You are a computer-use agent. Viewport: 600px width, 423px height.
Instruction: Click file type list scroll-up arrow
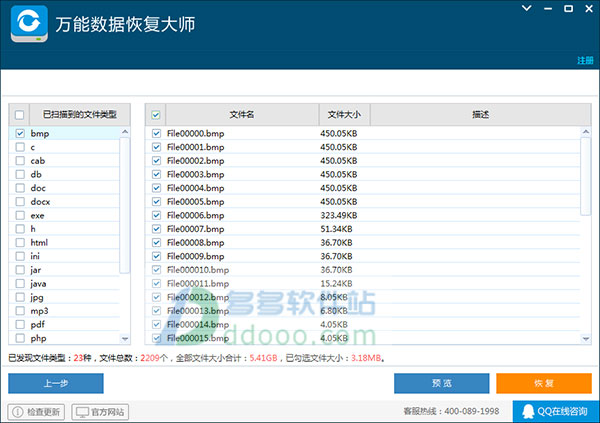125,132
